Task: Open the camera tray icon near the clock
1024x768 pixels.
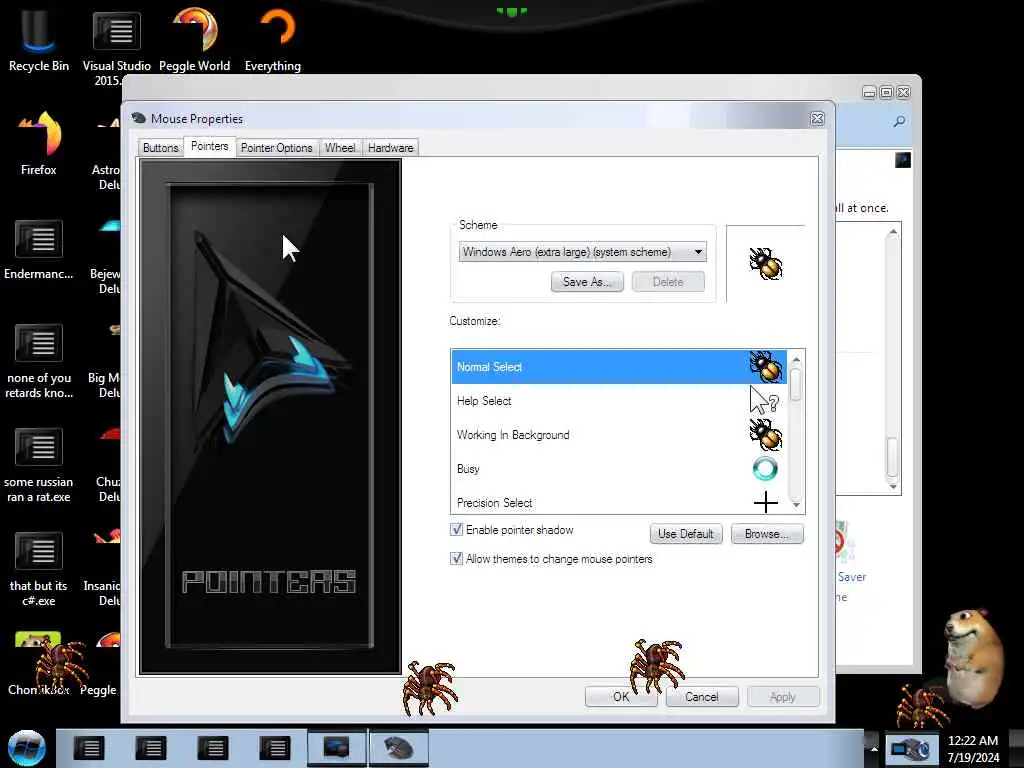Action: tap(911, 748)
